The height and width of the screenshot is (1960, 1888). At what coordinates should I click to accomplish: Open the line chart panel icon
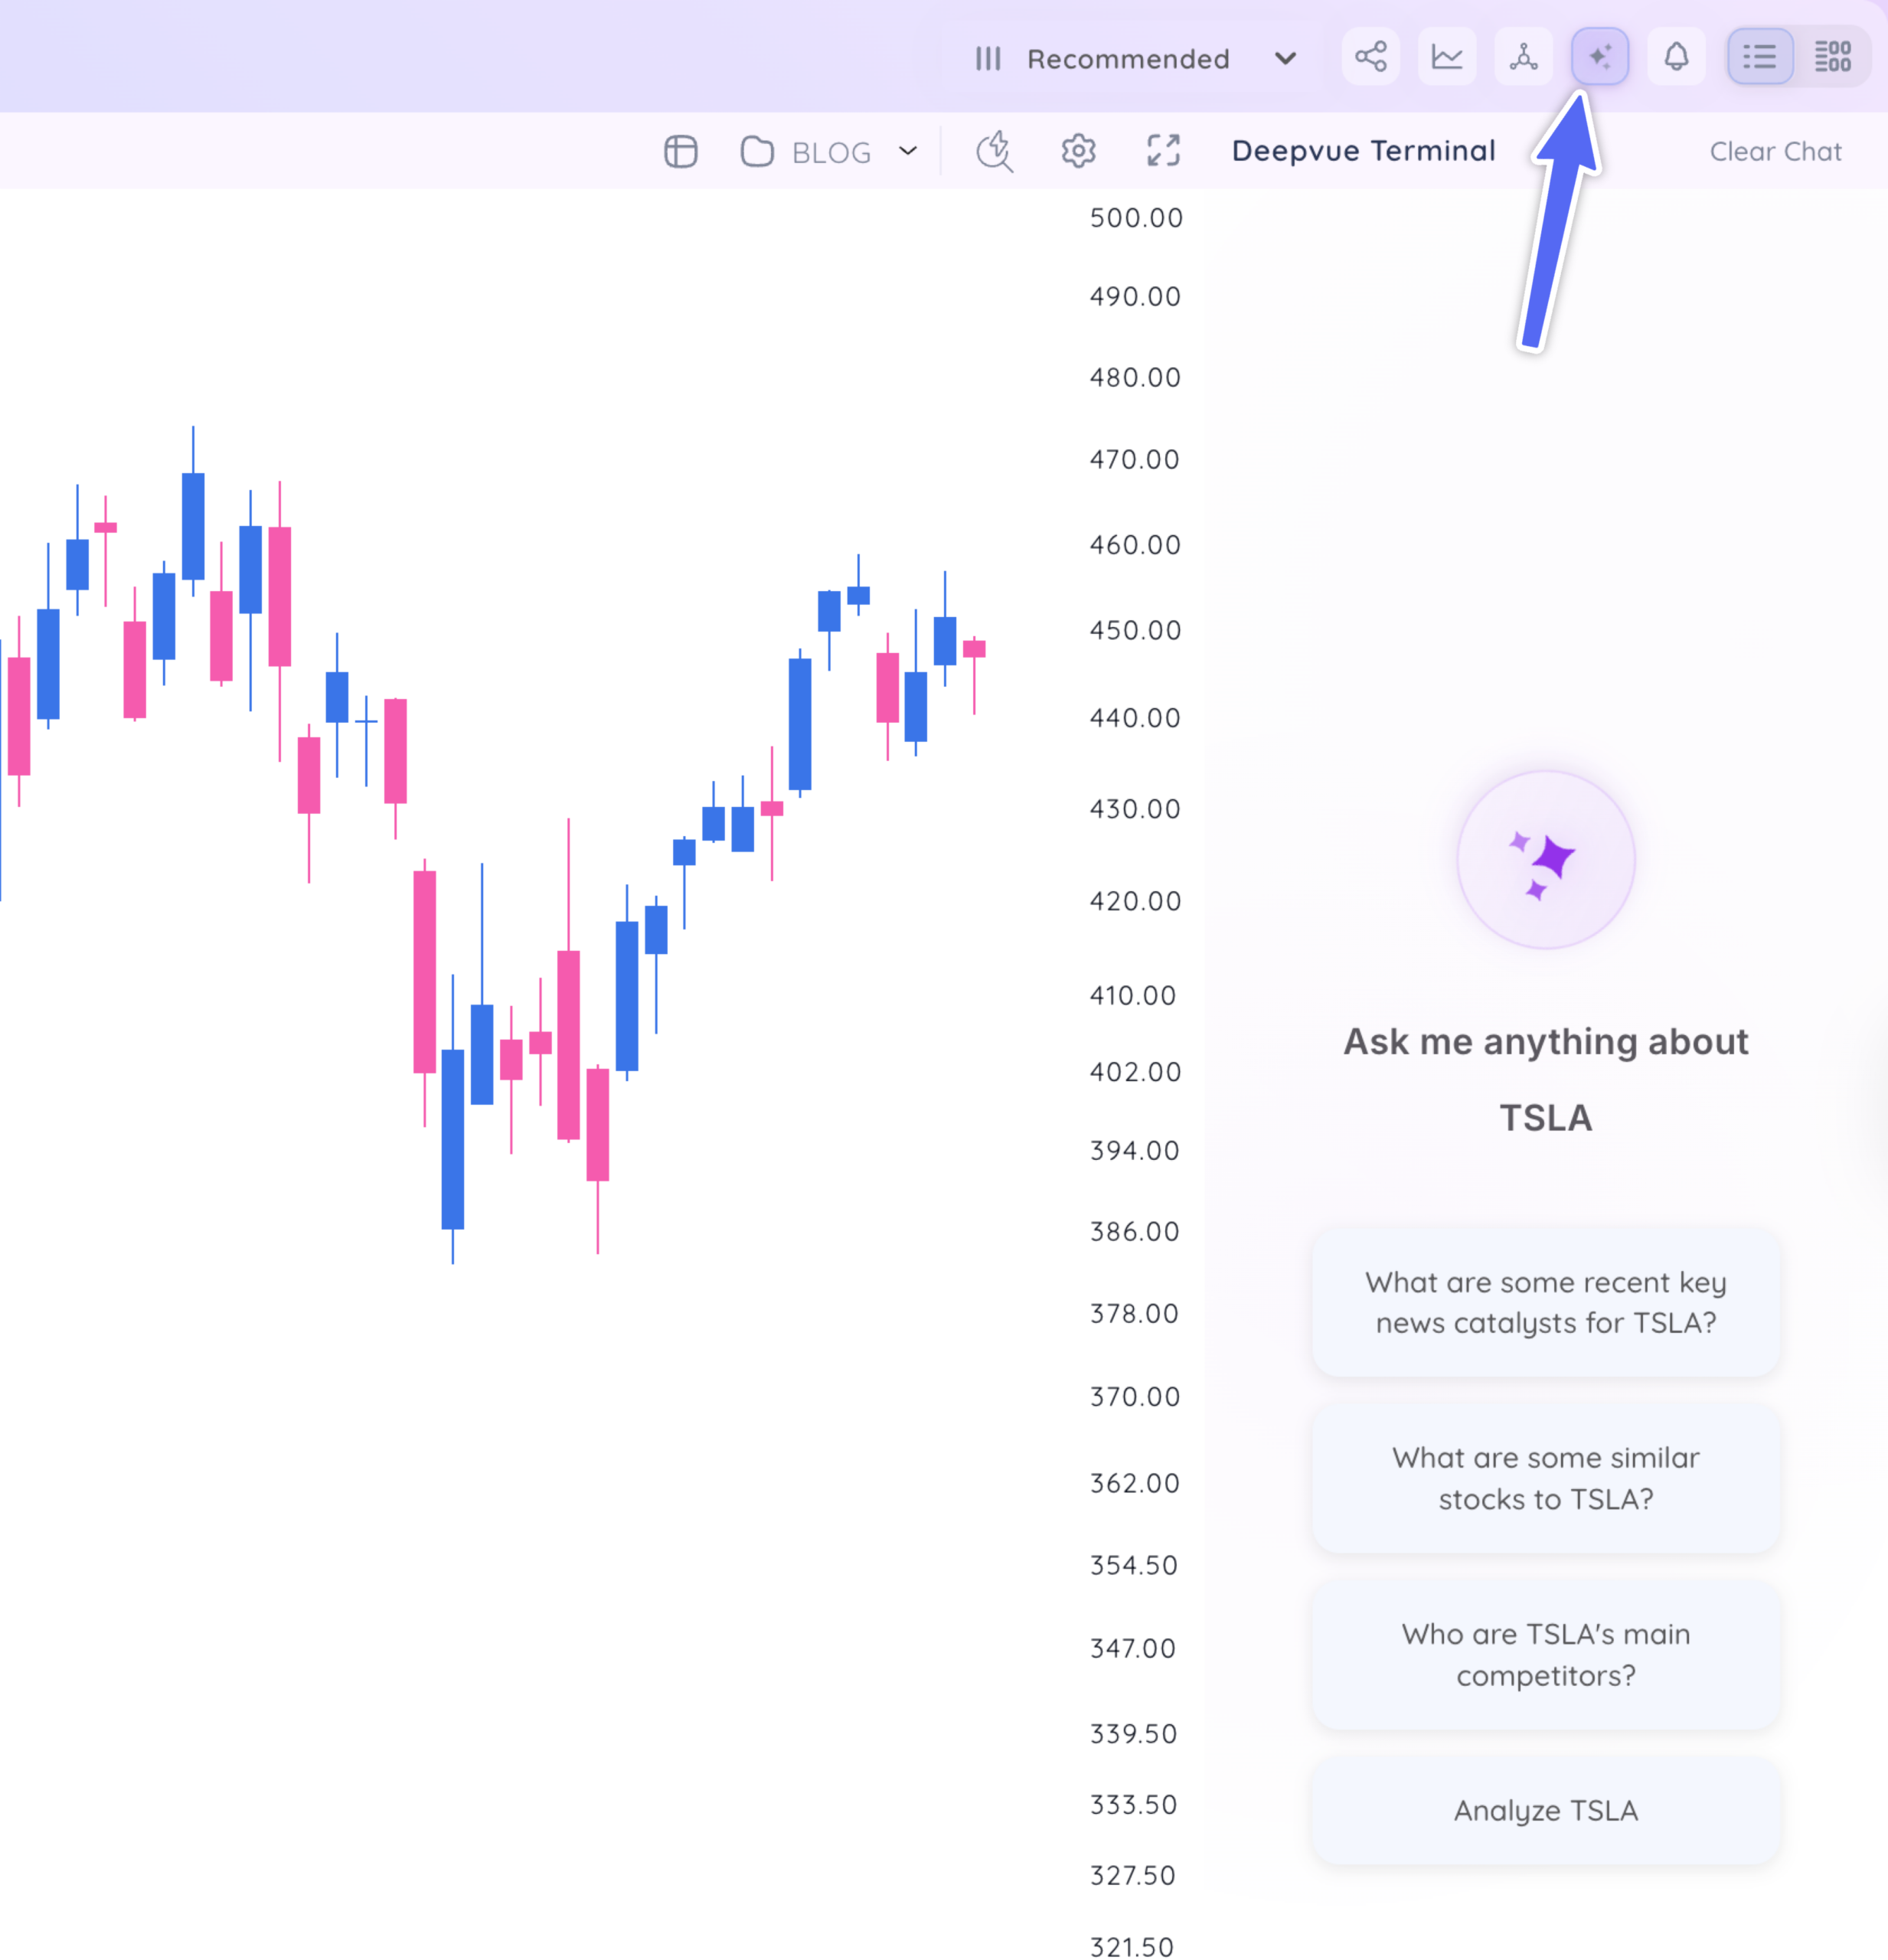(x=1447, y=56)
